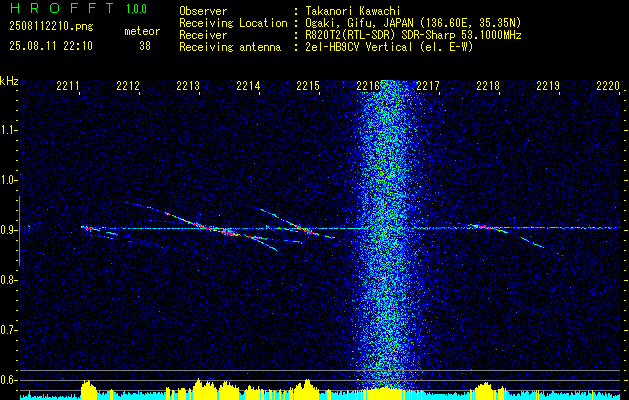Click the 2218 time axis marker
The width and height of the screenshot is (629, 400).
click(488, 85)
